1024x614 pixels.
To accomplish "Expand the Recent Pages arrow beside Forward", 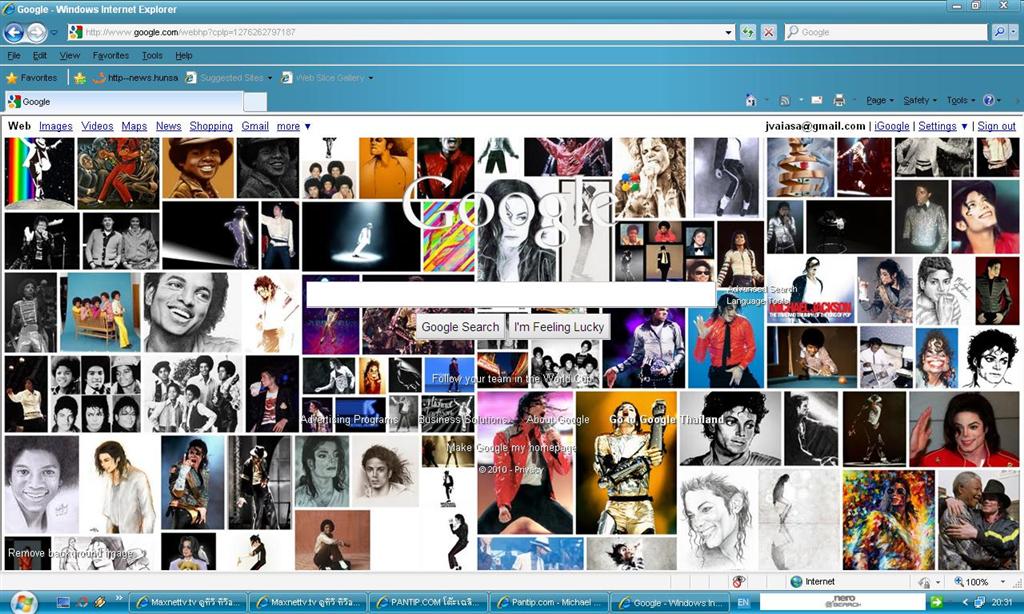I will click(x=54, y=32).
